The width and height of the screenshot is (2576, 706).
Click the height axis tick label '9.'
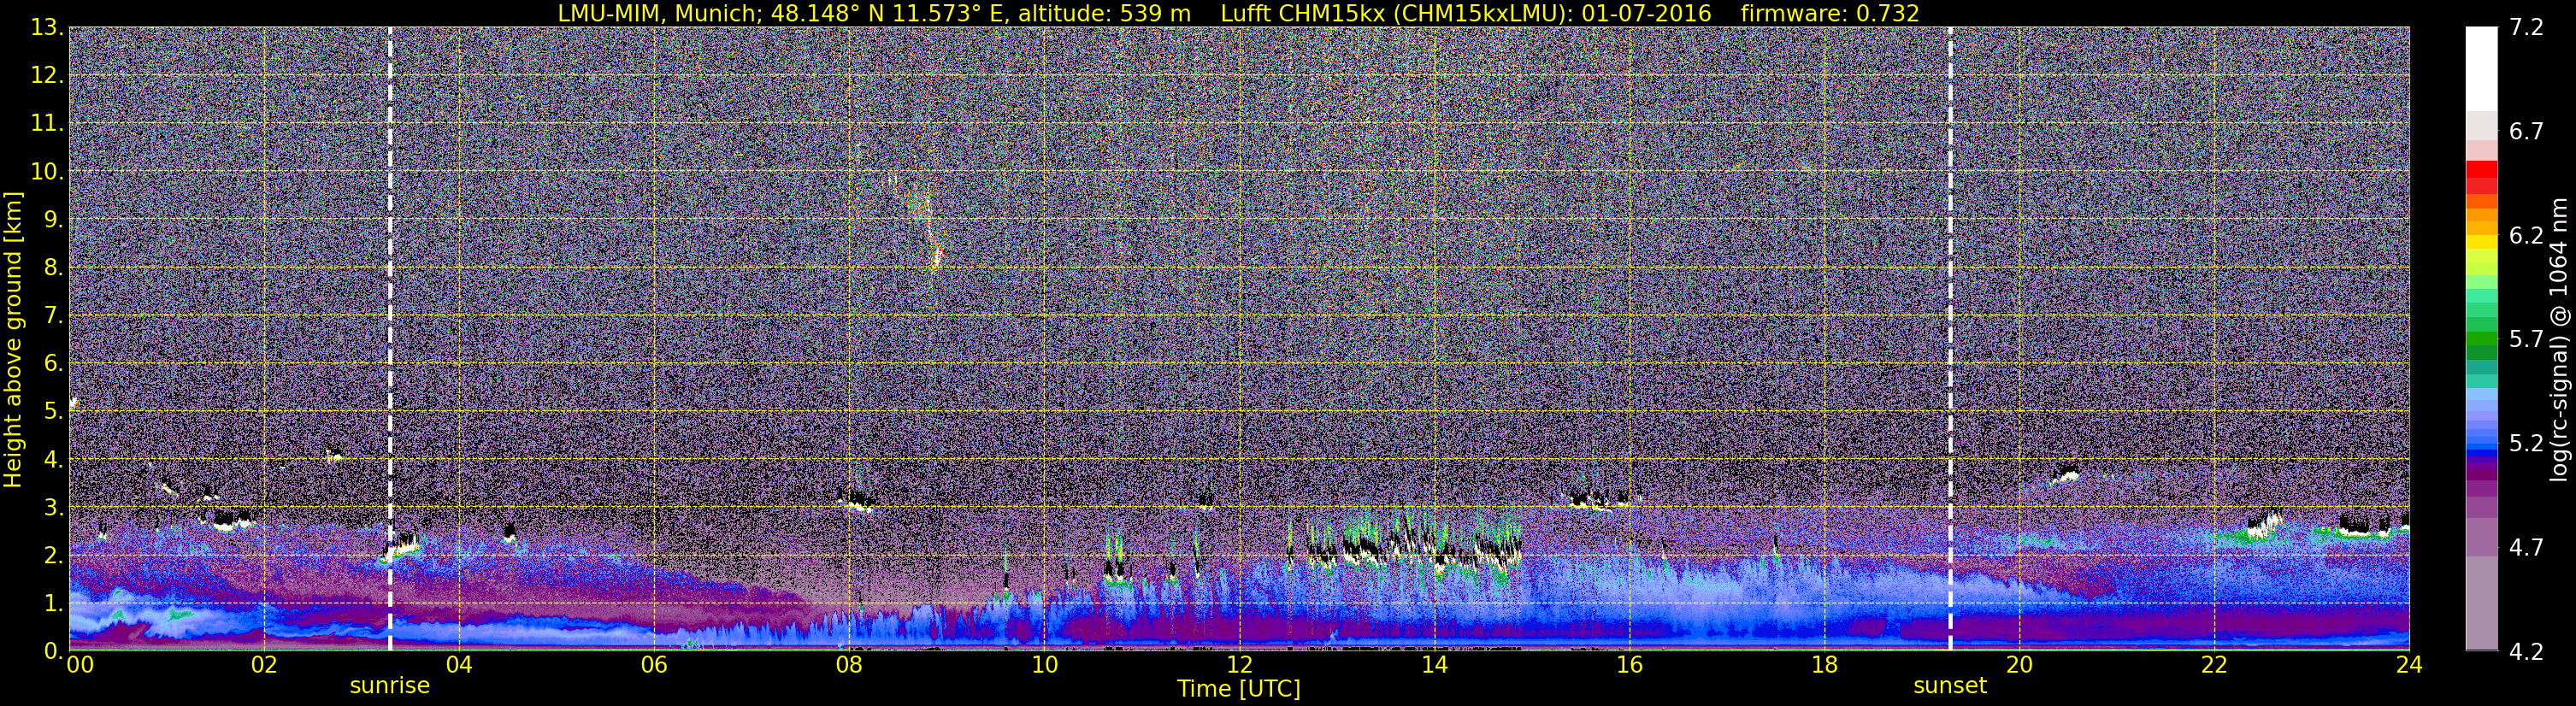(53, 219)
